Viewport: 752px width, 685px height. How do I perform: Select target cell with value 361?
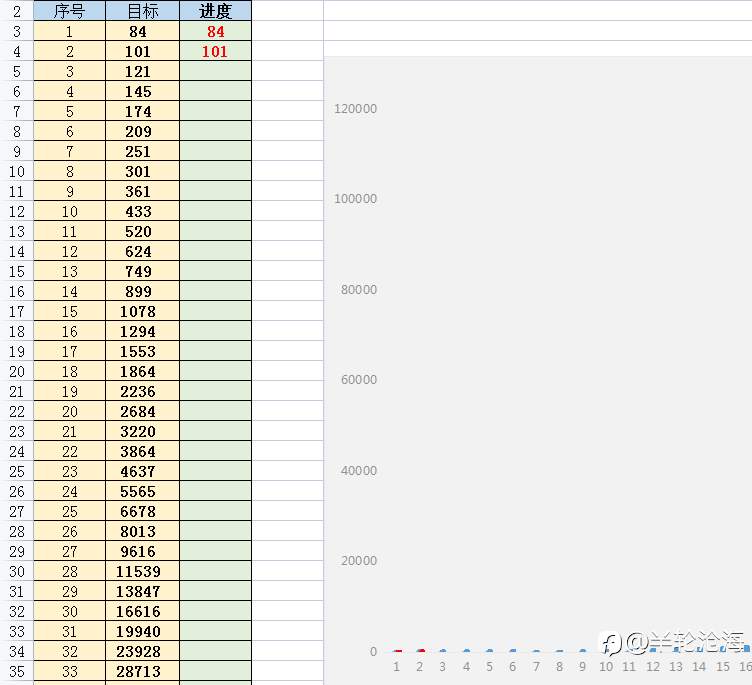(142, 191)
